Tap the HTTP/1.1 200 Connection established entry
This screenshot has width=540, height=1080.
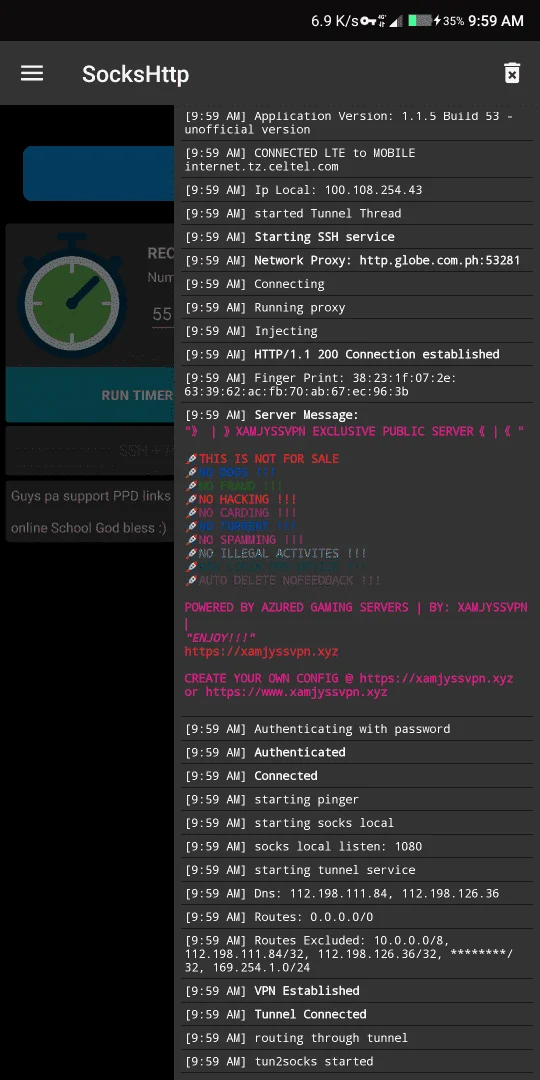tap(357, 354)
